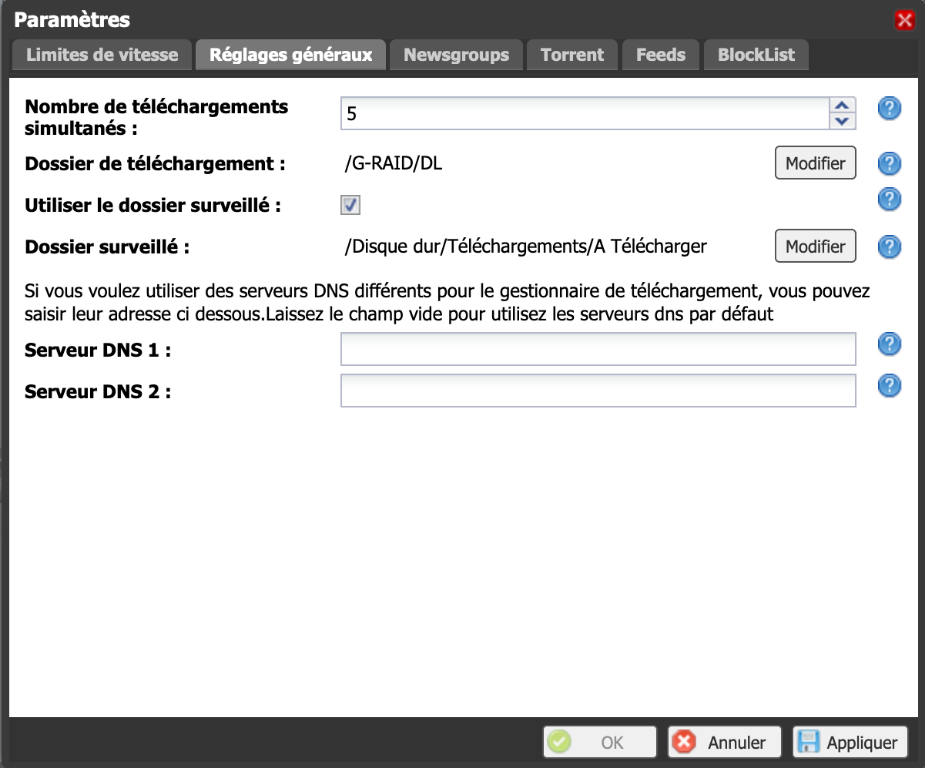
Task: Open the BlockList tab
Action: point(755,55)
